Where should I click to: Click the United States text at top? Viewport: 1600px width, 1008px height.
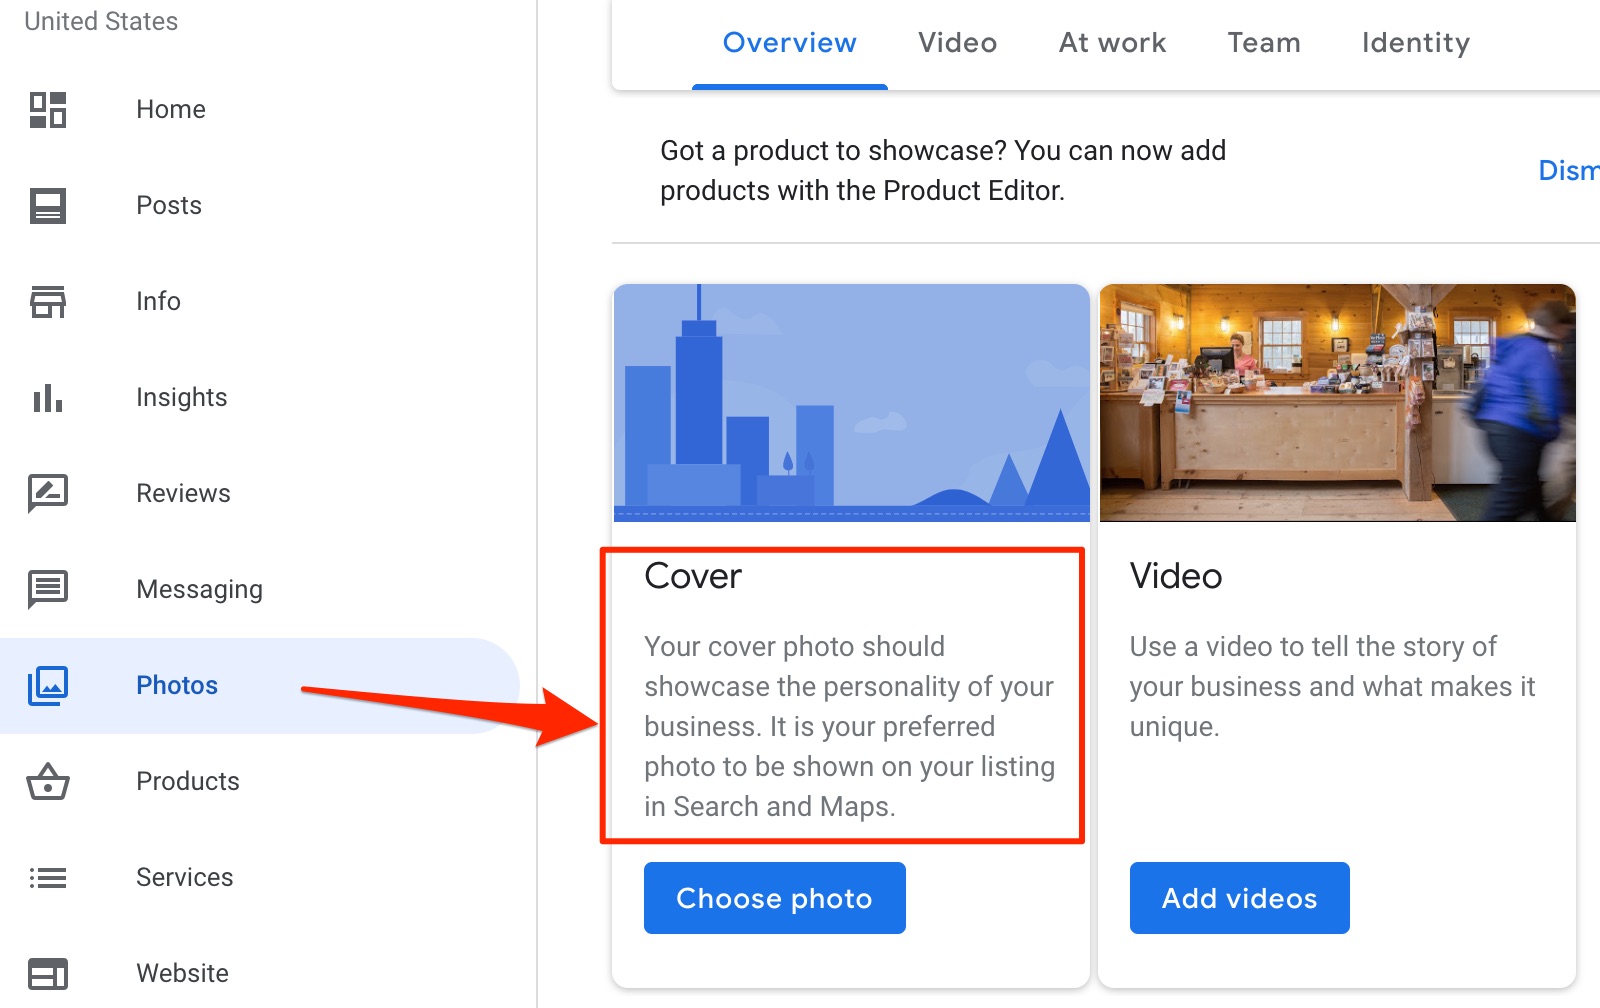pos(101,21)
